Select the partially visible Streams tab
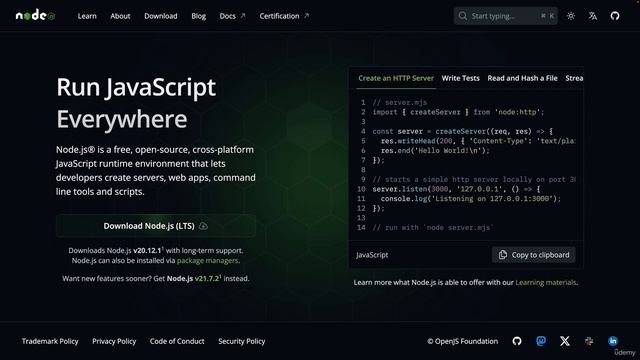Screen dimensions: 640x360 (574, 78)
